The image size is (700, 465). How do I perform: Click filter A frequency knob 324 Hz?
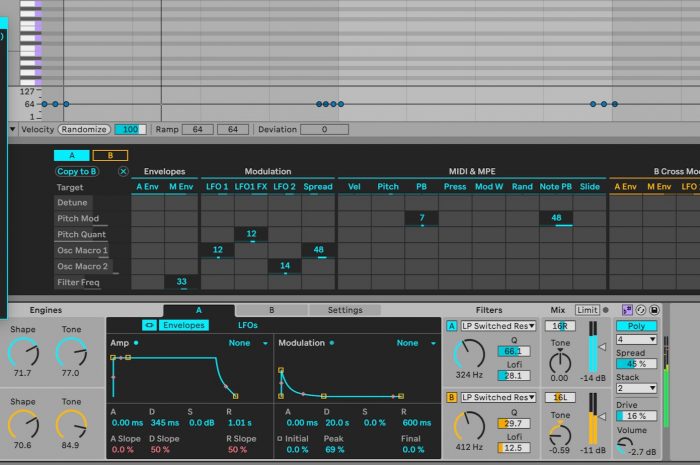(469, 355)
